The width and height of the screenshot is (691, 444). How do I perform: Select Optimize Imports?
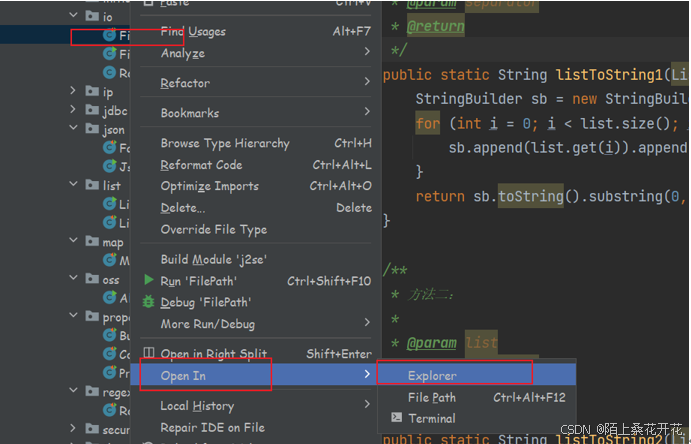click(256, 186)
